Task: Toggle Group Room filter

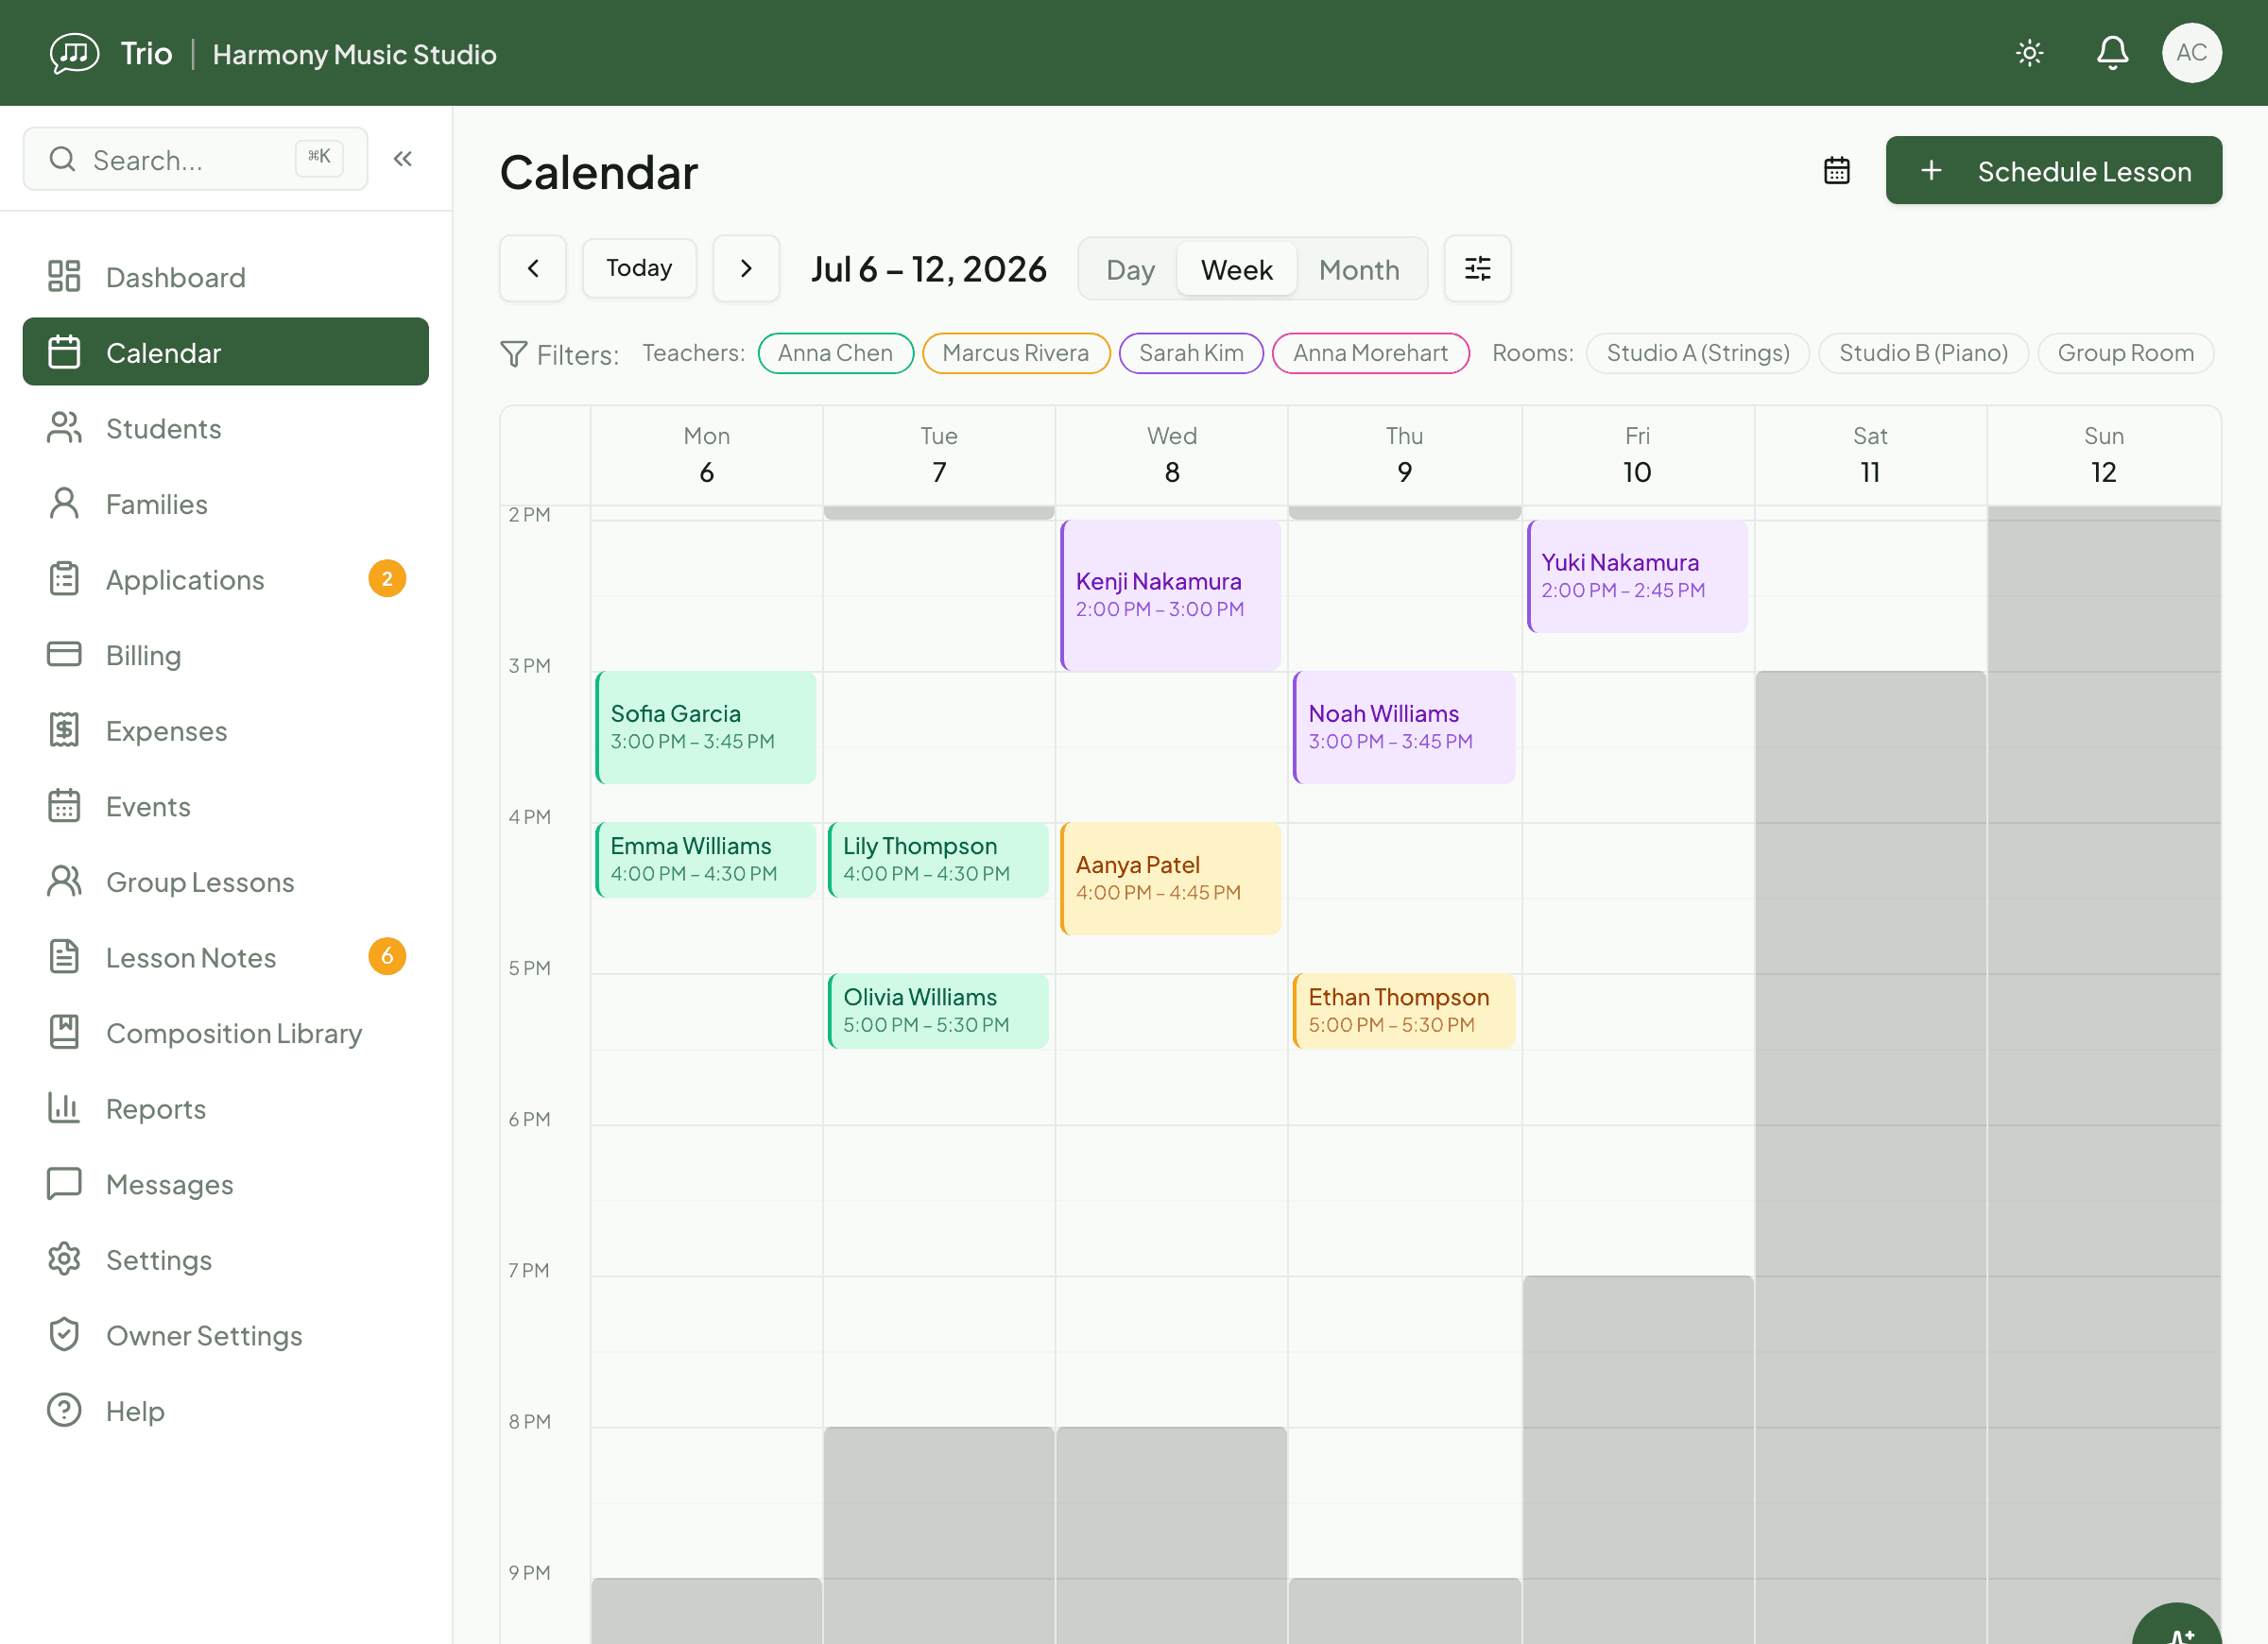Action: click(x=2125, y=353)
